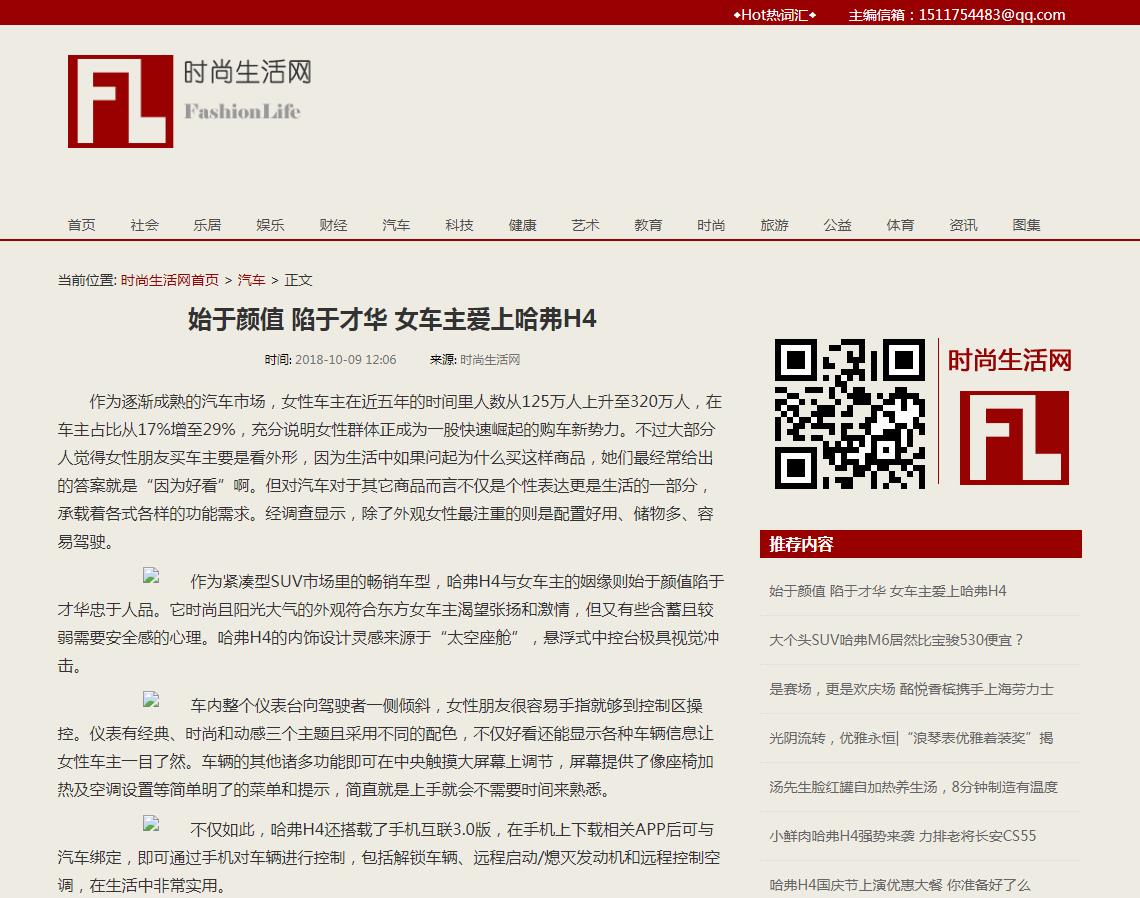Go to the 娱乐 section

pos(270,225)
